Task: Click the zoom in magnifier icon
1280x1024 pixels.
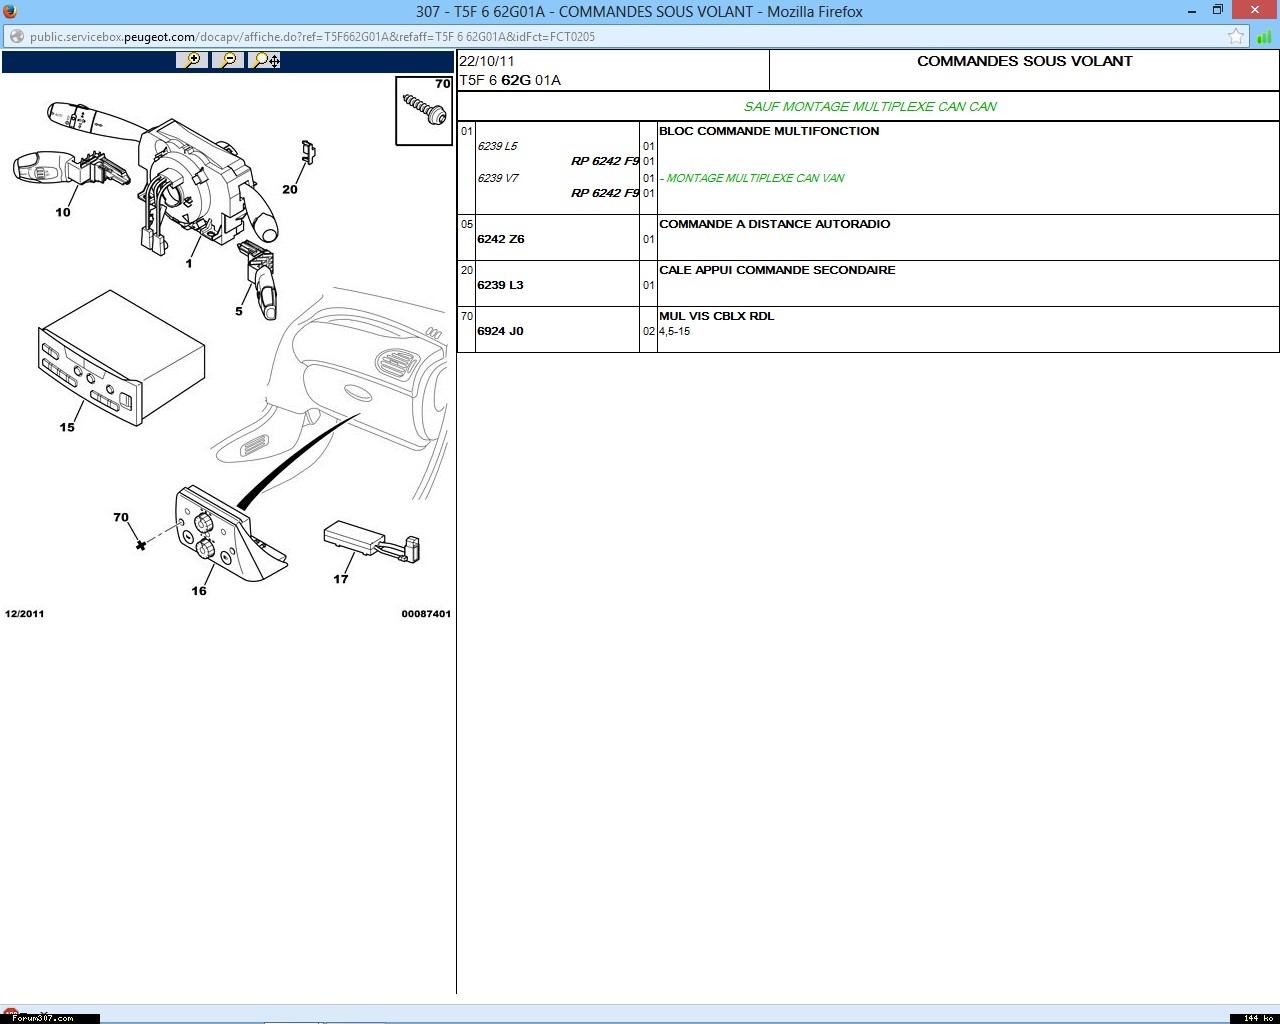Action: click(191, 60)
